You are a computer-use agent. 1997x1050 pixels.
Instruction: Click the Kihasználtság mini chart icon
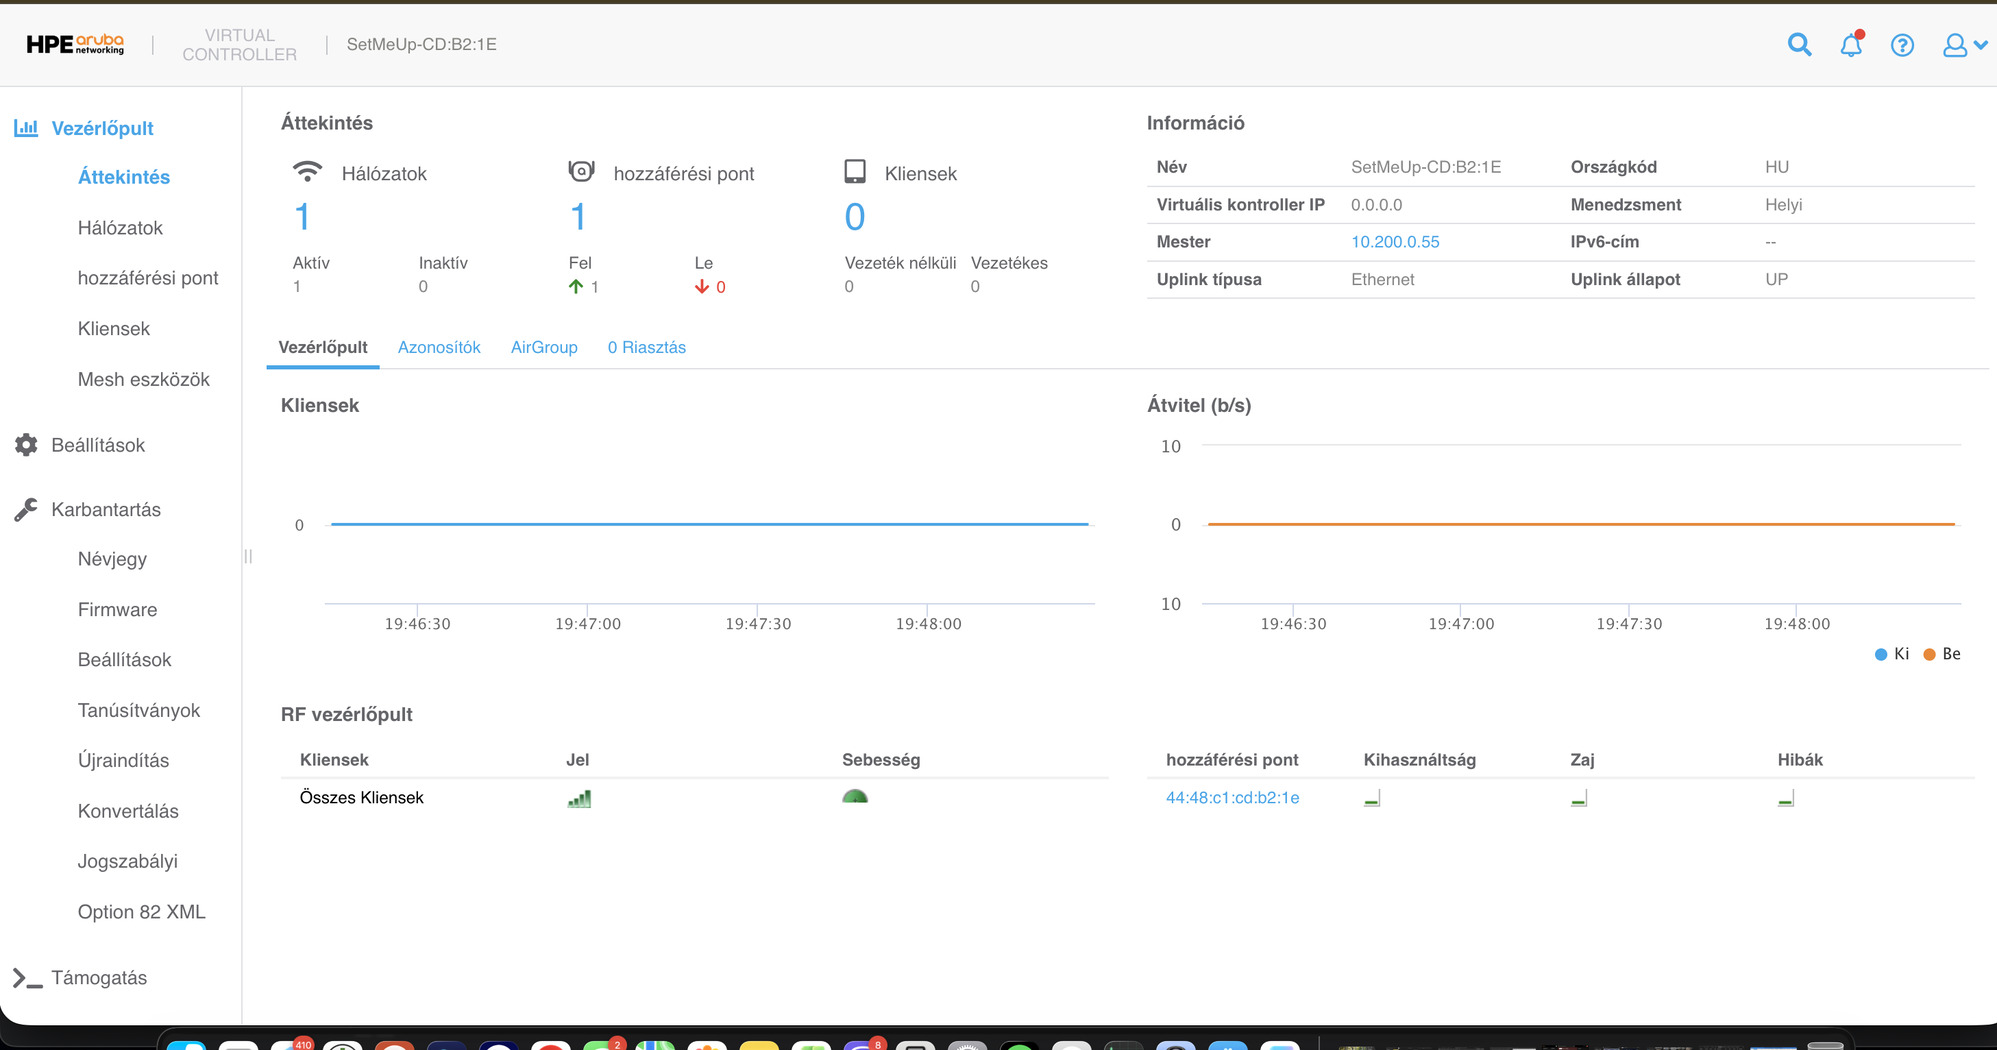click(x=1372, y=798)
